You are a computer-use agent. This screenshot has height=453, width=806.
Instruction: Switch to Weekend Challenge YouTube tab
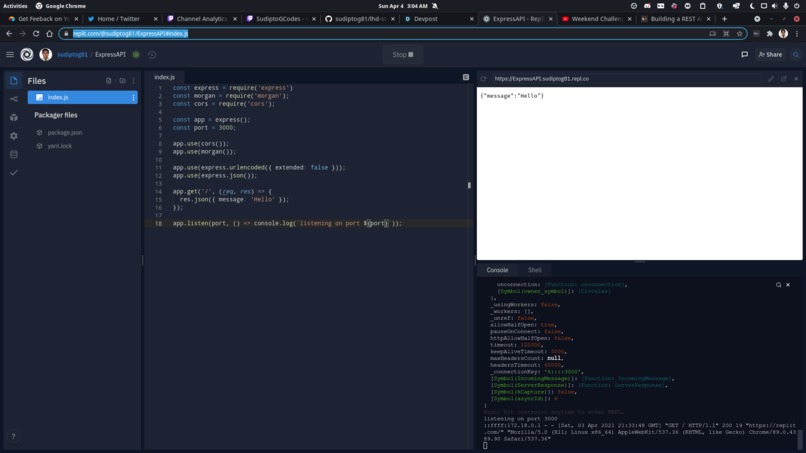(596, 19)
